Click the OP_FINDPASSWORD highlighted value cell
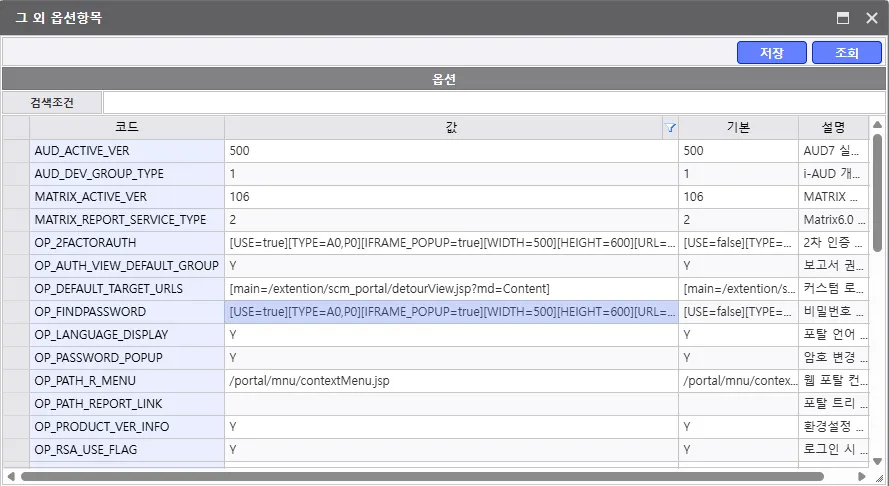This screenshot has height=486, width=889. click(450, 312)
